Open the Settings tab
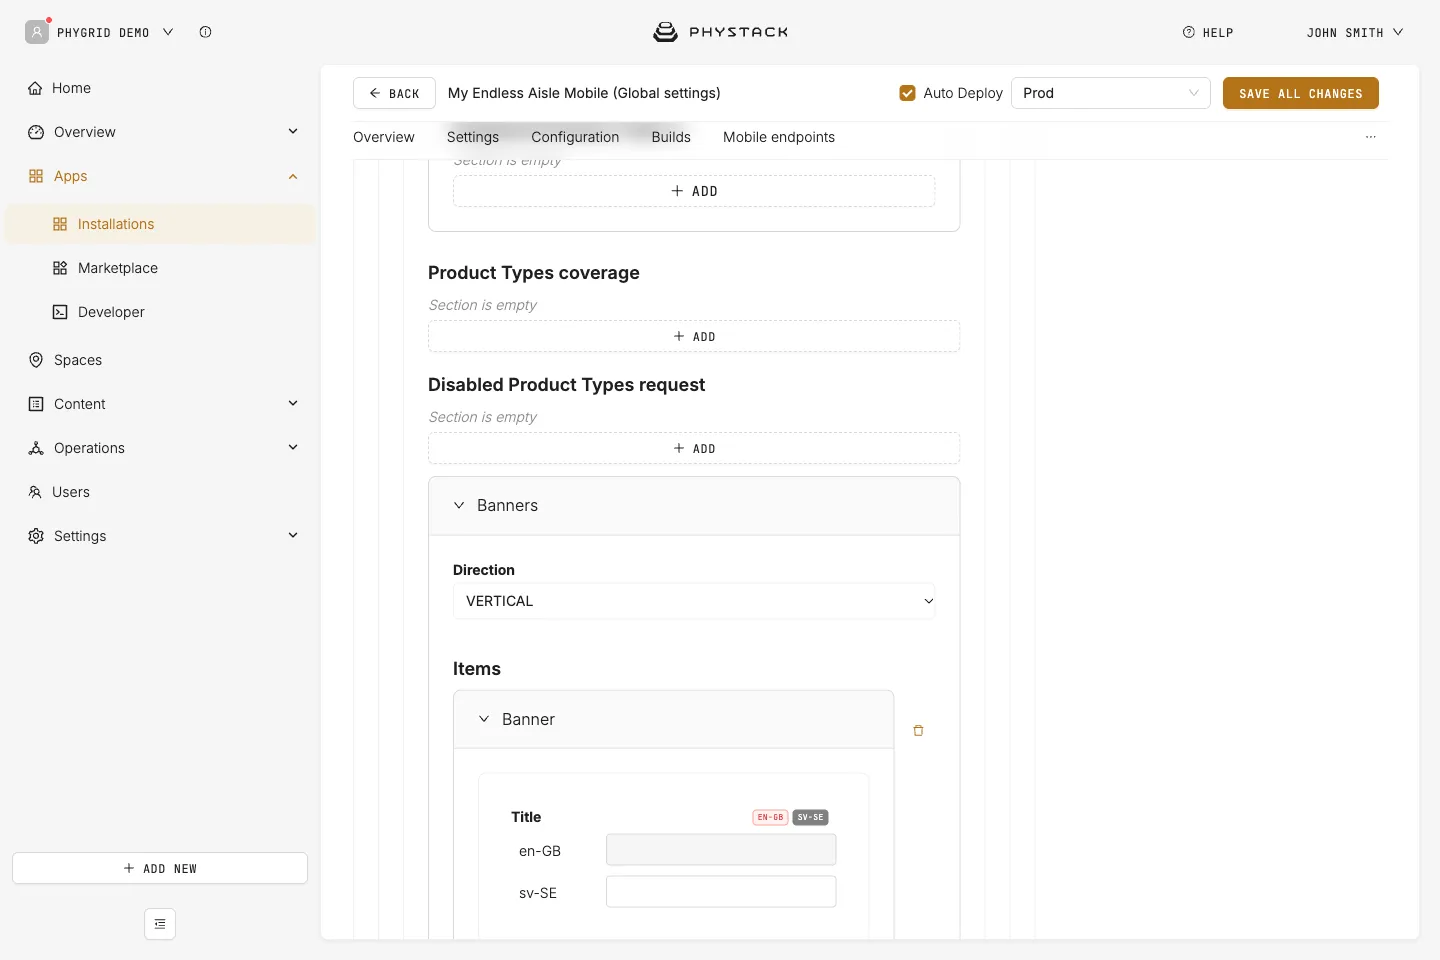Viewport: 1440px width, 960px height. [x=473, y=137]
